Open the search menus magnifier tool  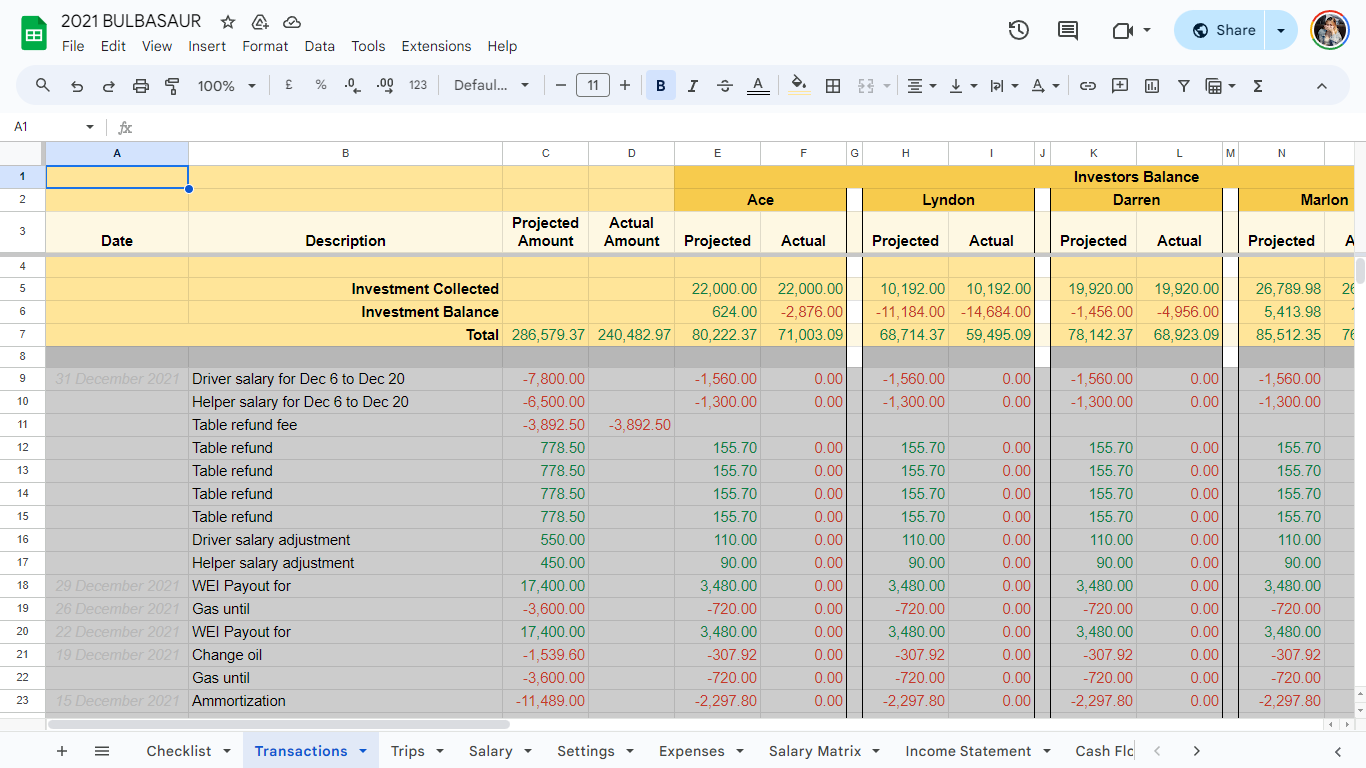tap(43, 86)
